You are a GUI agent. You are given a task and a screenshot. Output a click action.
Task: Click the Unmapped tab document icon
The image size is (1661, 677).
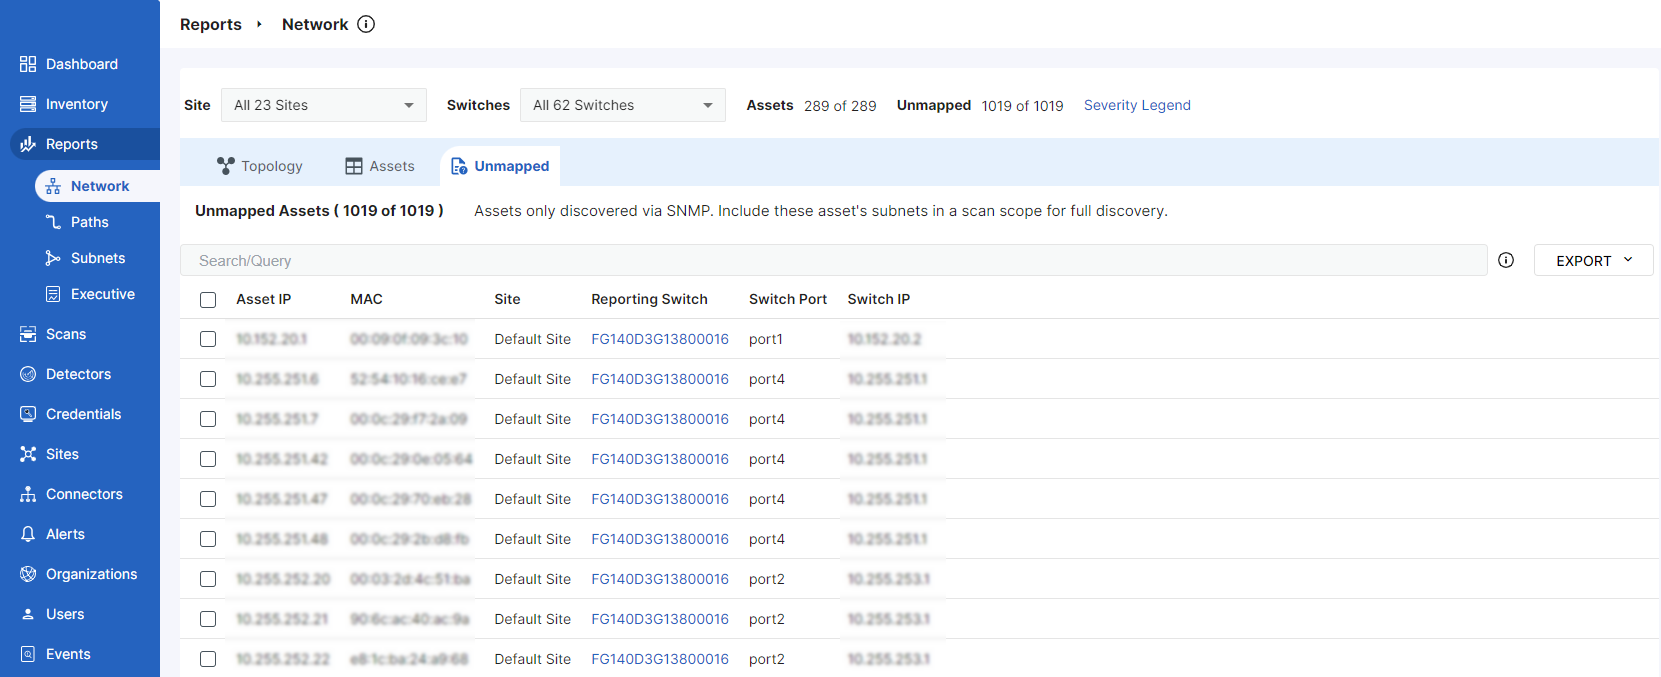click(x=459, y=166)
